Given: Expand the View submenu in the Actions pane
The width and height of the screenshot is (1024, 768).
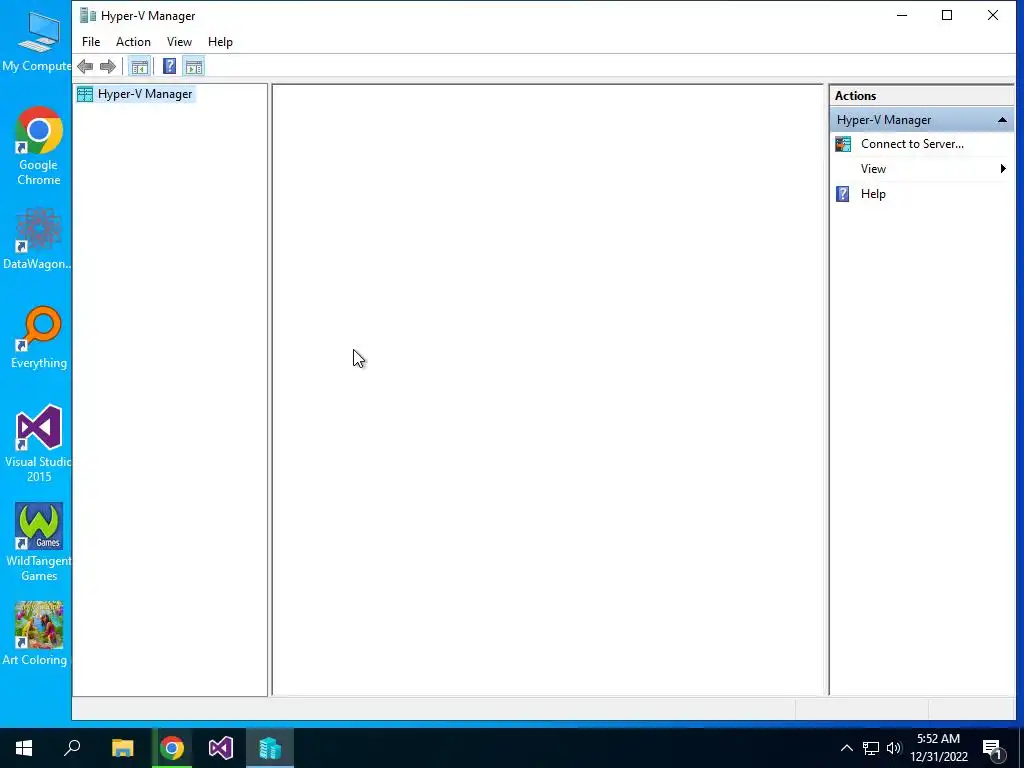Looking at the screenshot, I should tap(921, 168).
